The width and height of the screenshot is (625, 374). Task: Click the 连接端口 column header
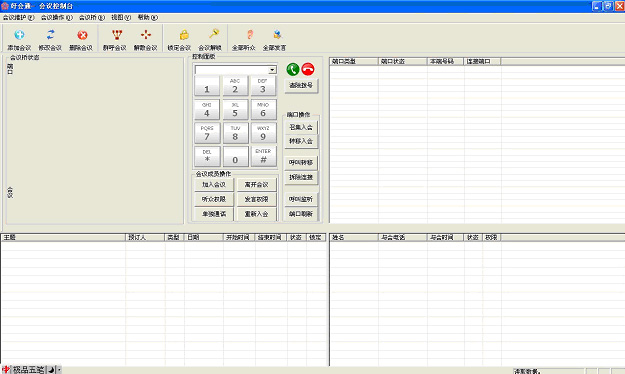coord(482,61)
